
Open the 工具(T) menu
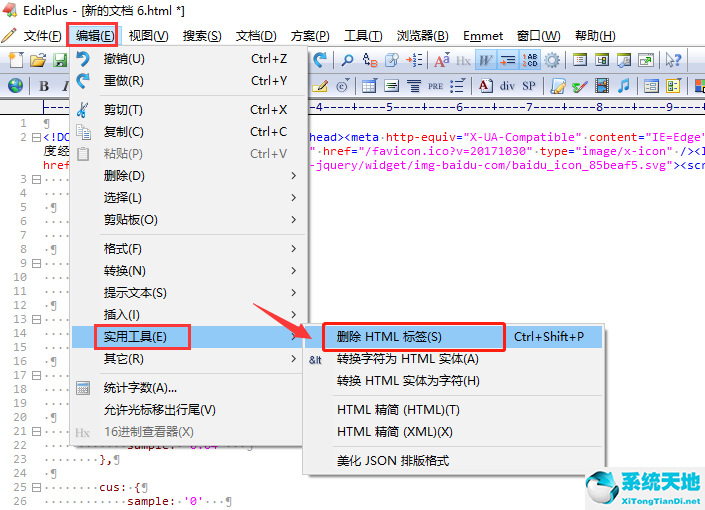point(363,36)
